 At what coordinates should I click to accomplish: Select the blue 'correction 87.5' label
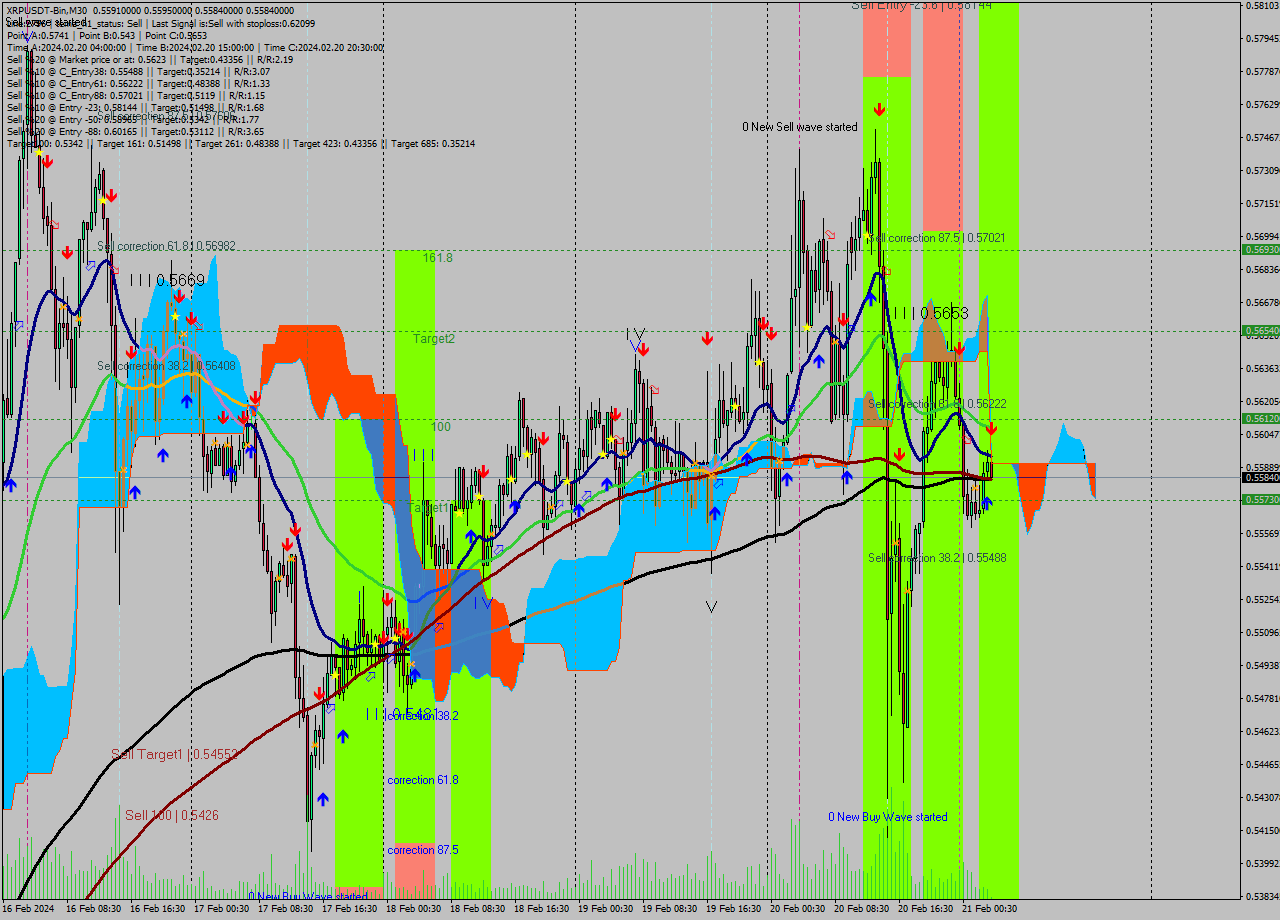422,850
